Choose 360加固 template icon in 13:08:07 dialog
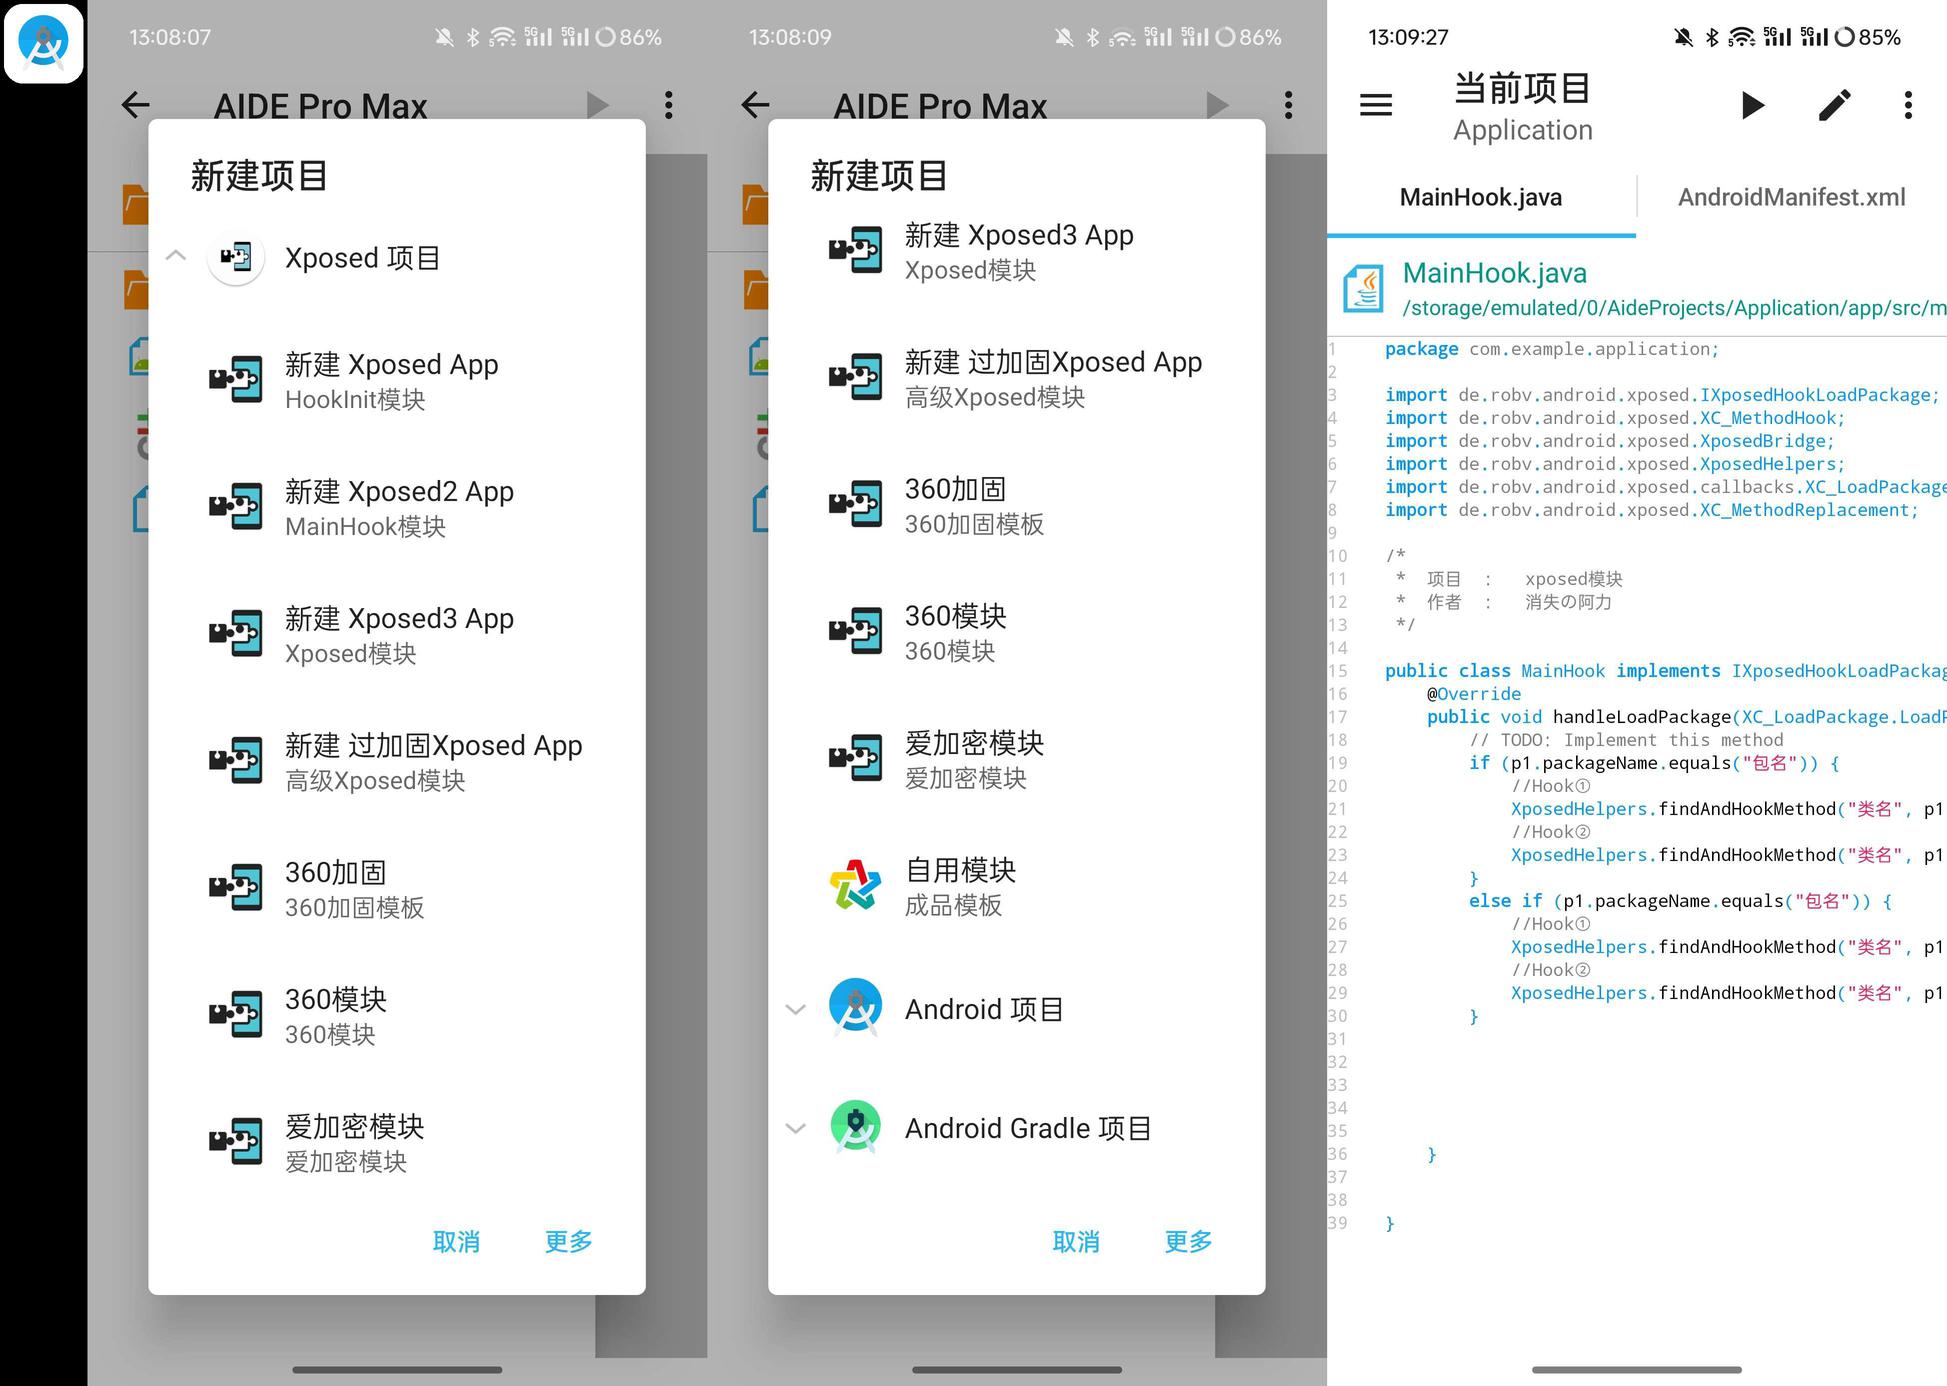The height and width of the screenshot is (1386, 1947). coord(236,888)
